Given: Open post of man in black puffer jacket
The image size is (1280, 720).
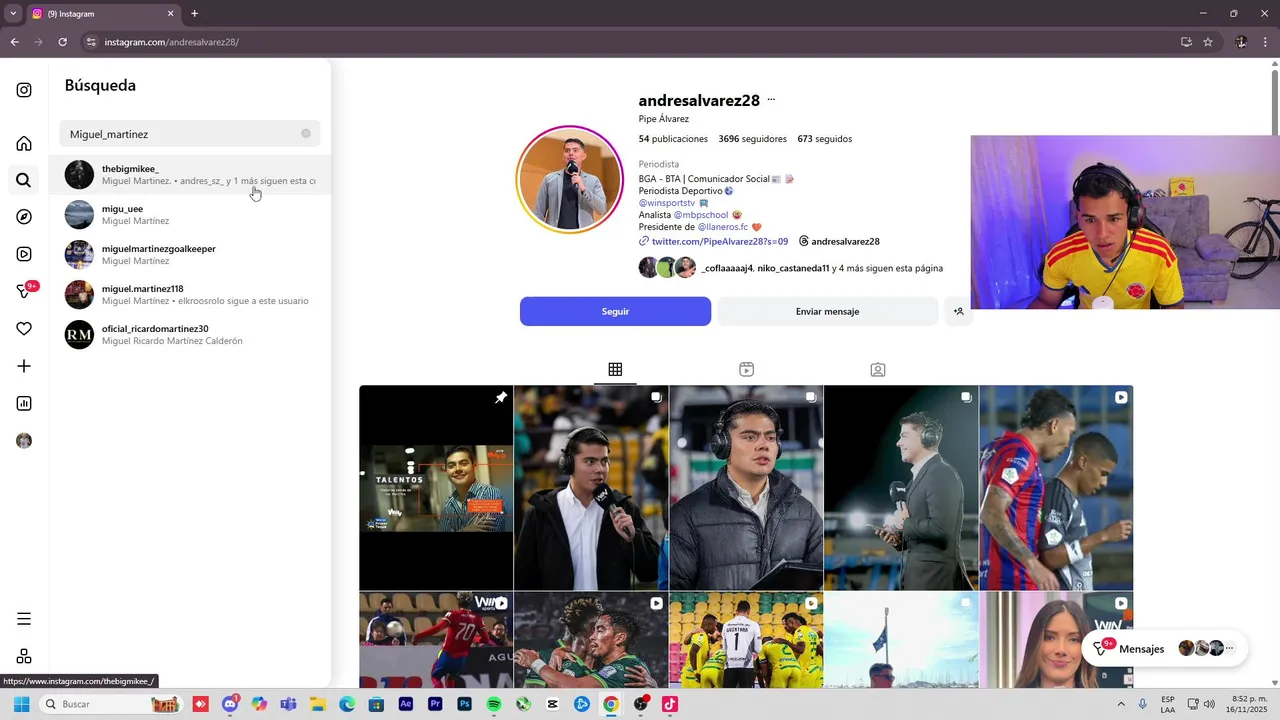Looking at the screenshot, I should [x=746, y=488].
